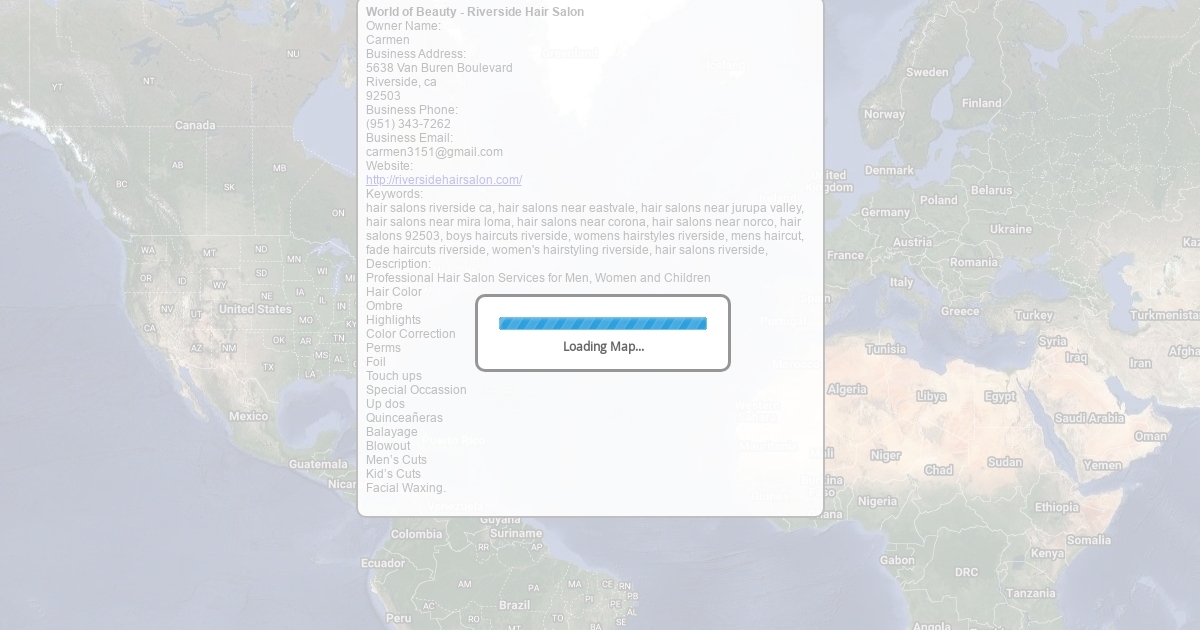Screen dimensions: 1200x630
Task: Select the 'Loading Map...' status text
Action: [x=603, y=347]
